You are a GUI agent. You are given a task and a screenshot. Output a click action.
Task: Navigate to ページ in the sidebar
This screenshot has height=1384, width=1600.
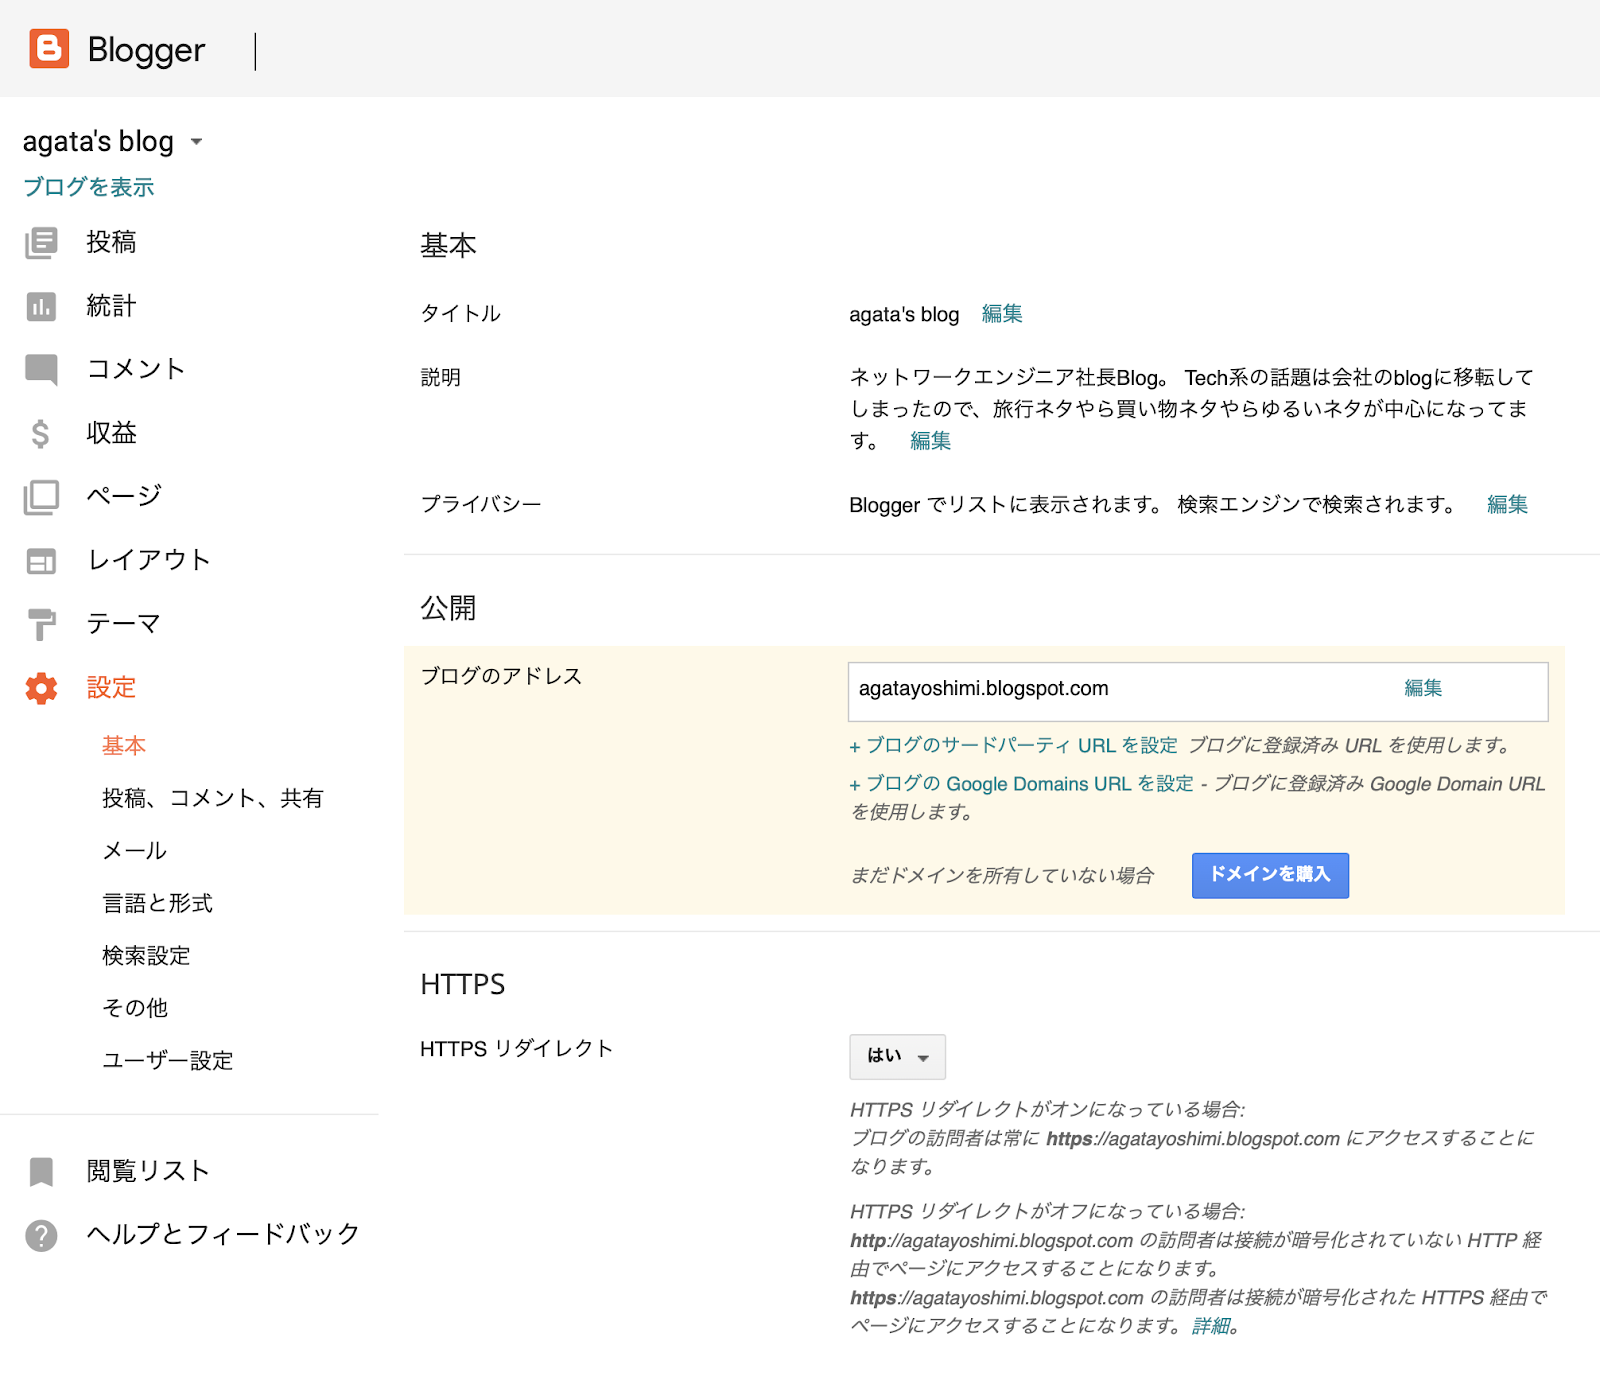(124, 496)
